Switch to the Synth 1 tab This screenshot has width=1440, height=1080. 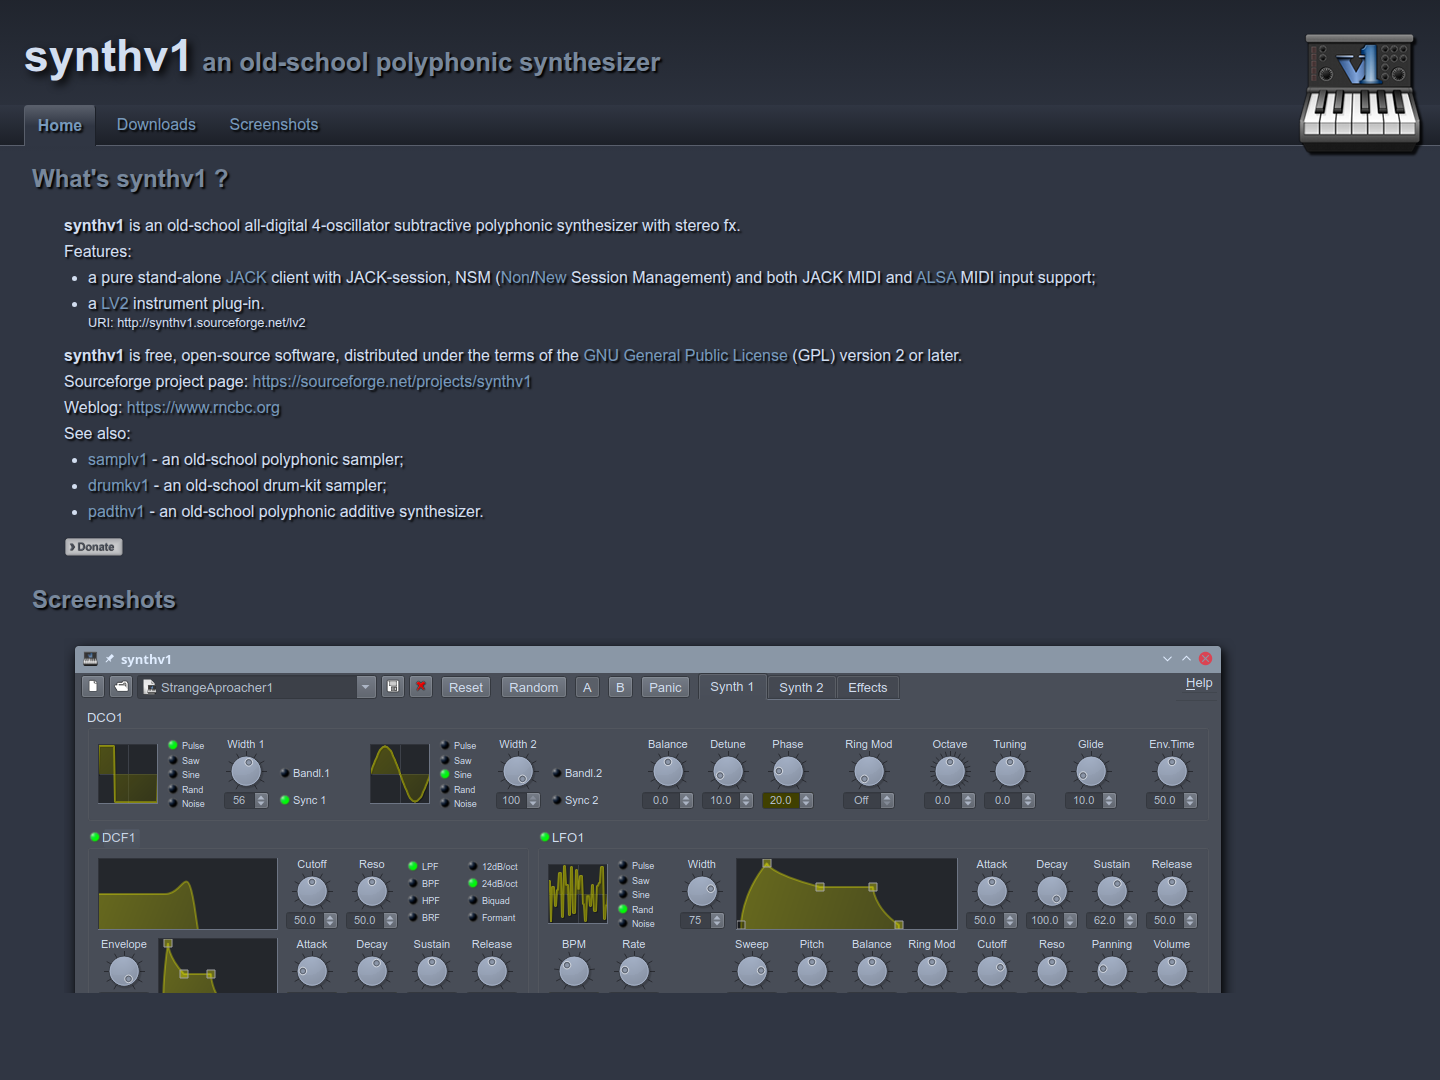(732, 687)
